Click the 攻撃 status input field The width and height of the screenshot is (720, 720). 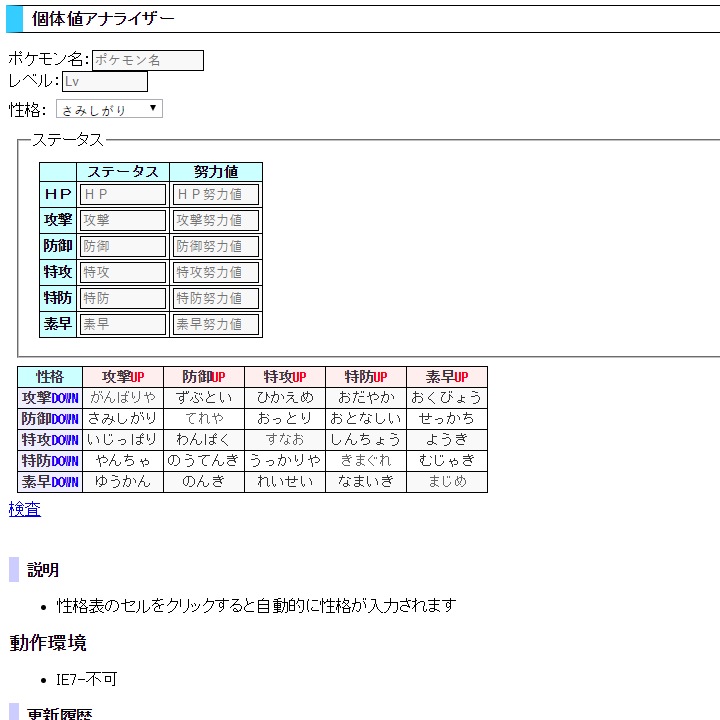pos(123,220)
